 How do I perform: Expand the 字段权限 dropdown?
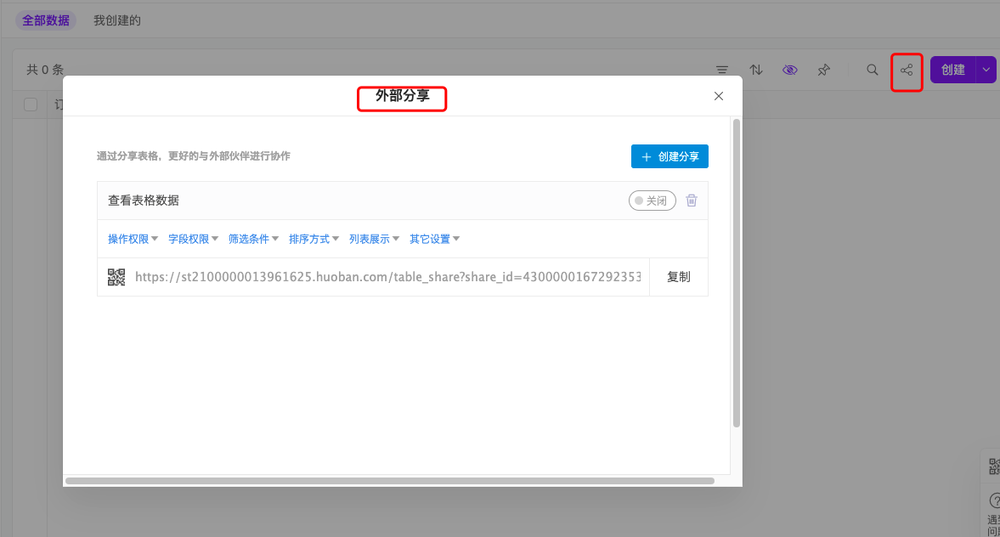click(x=193, y=239)
